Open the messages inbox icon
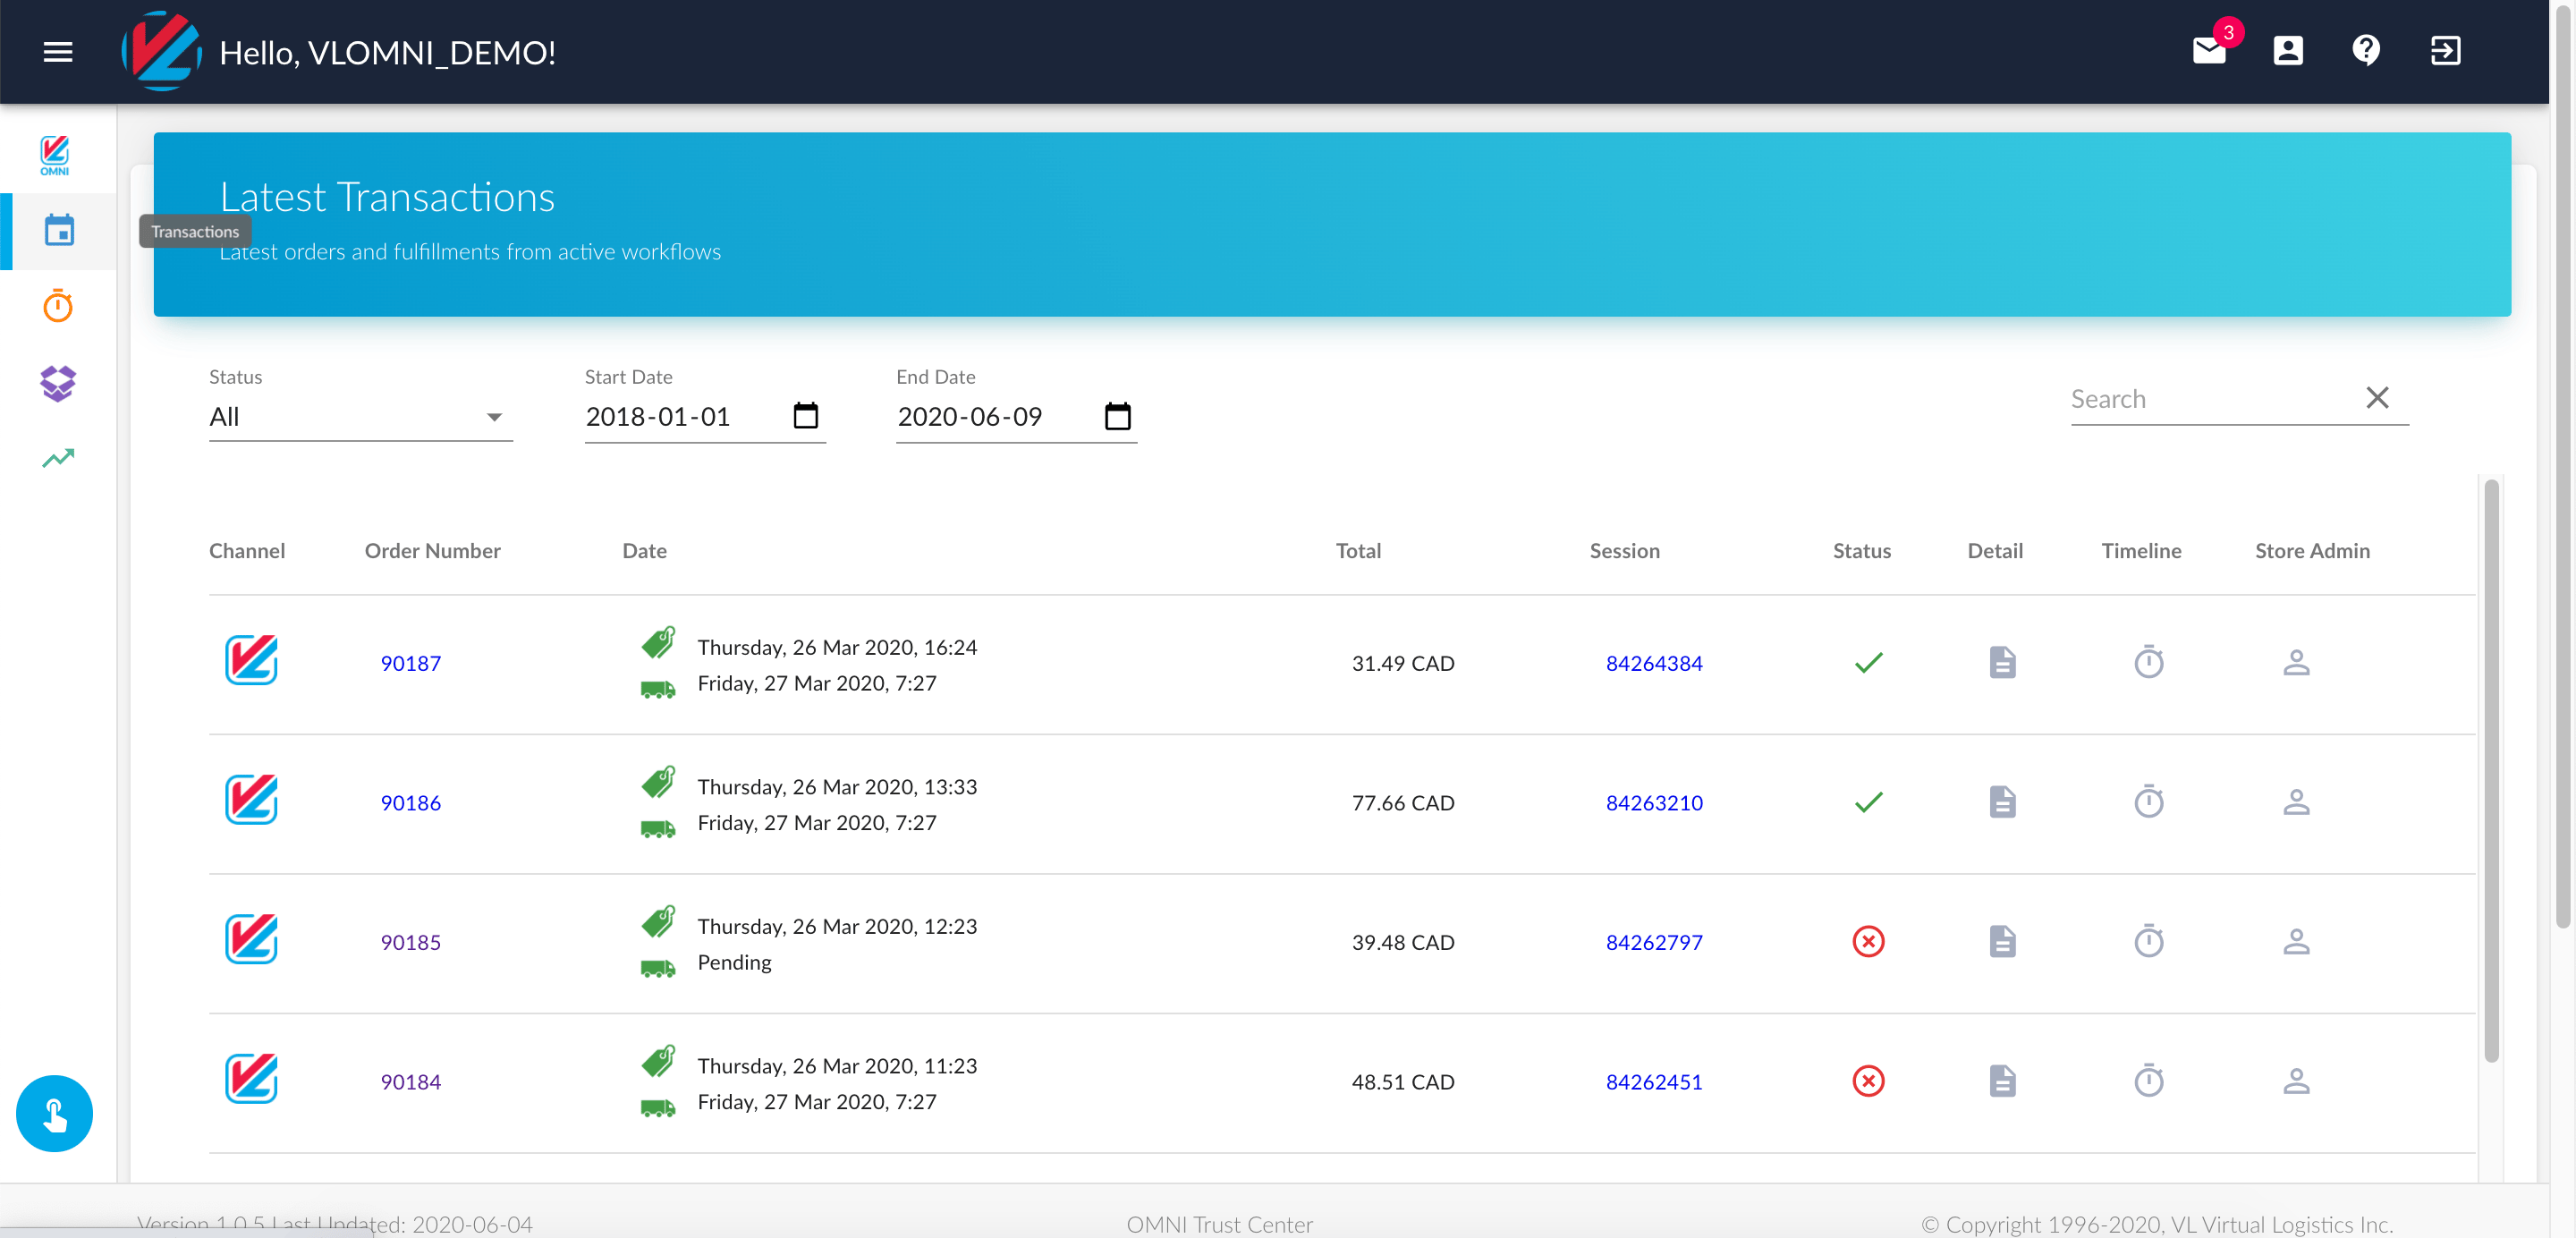 point(2210,51)
